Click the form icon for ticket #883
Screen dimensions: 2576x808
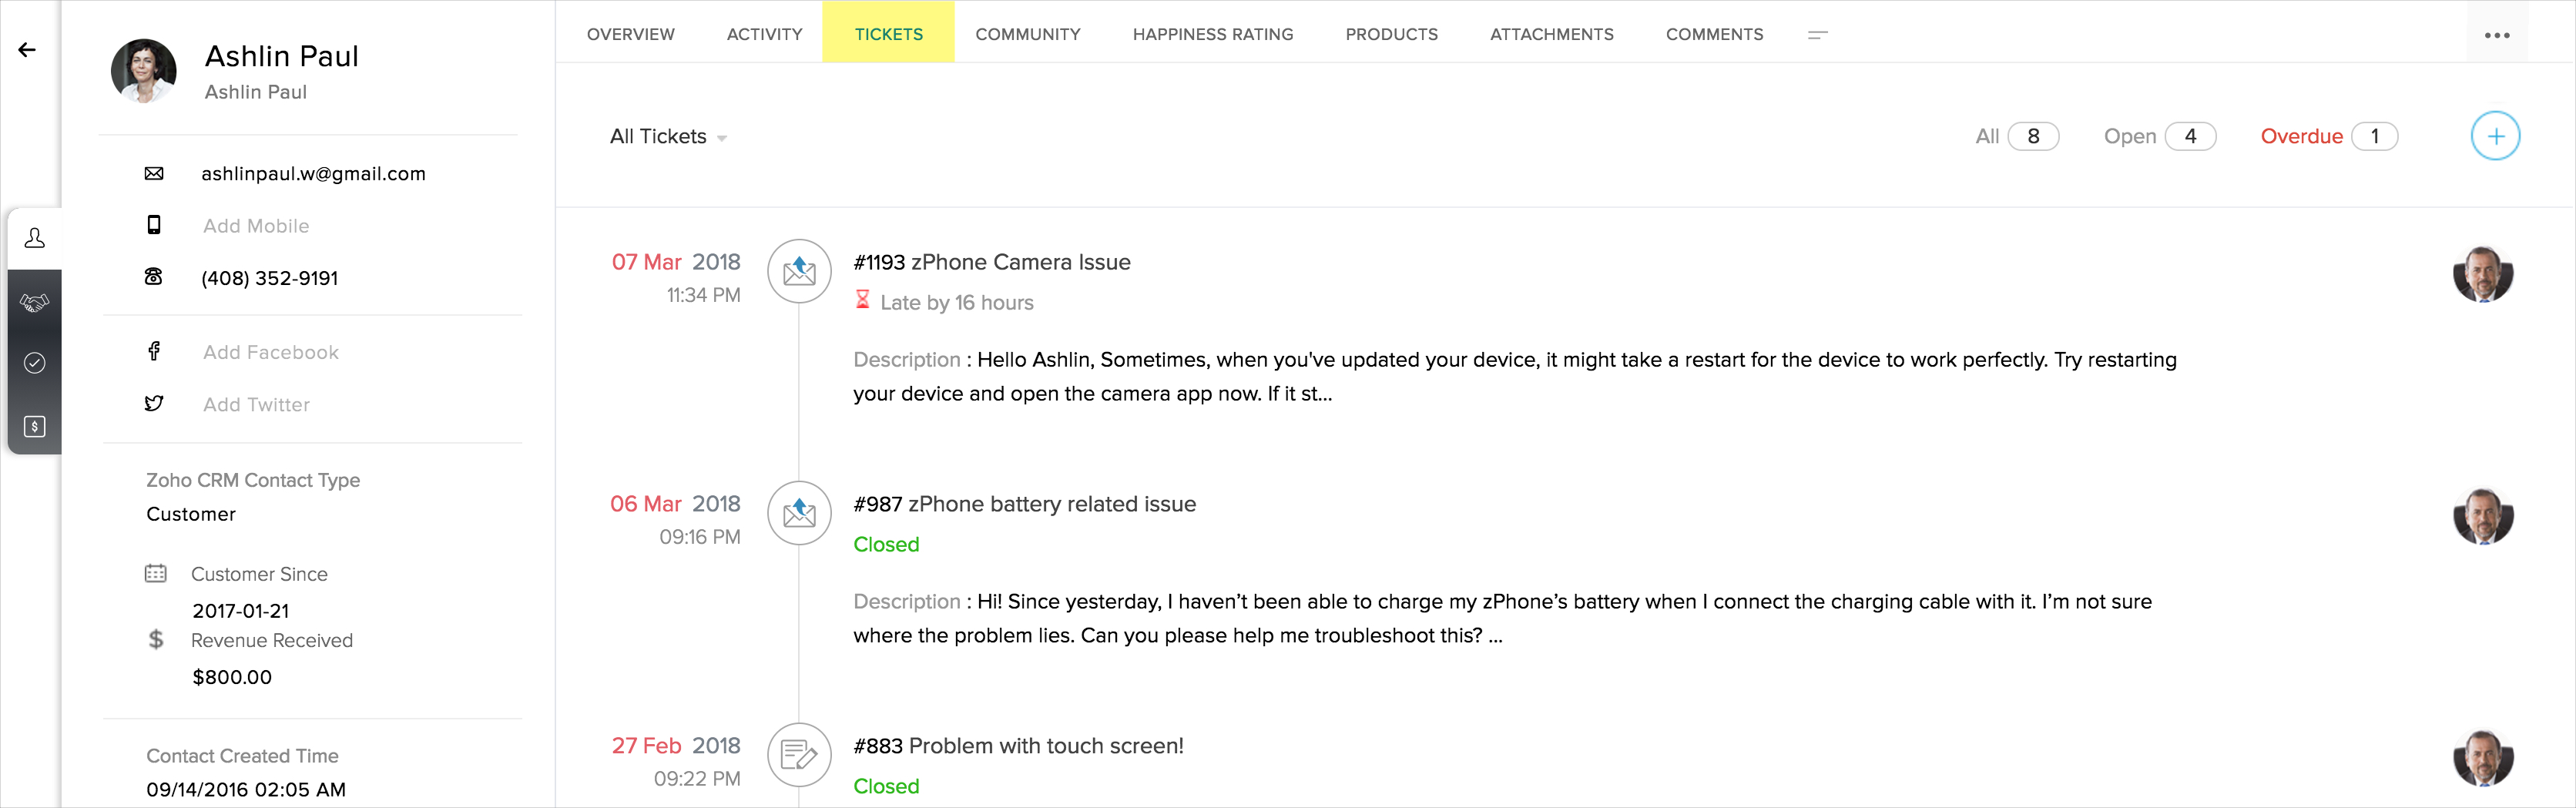pyautogui.click(x=798, y=755)
